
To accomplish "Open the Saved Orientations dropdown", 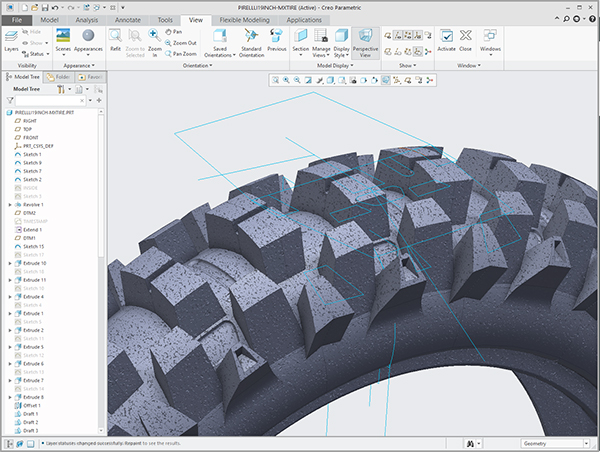I will coord(220,42).
